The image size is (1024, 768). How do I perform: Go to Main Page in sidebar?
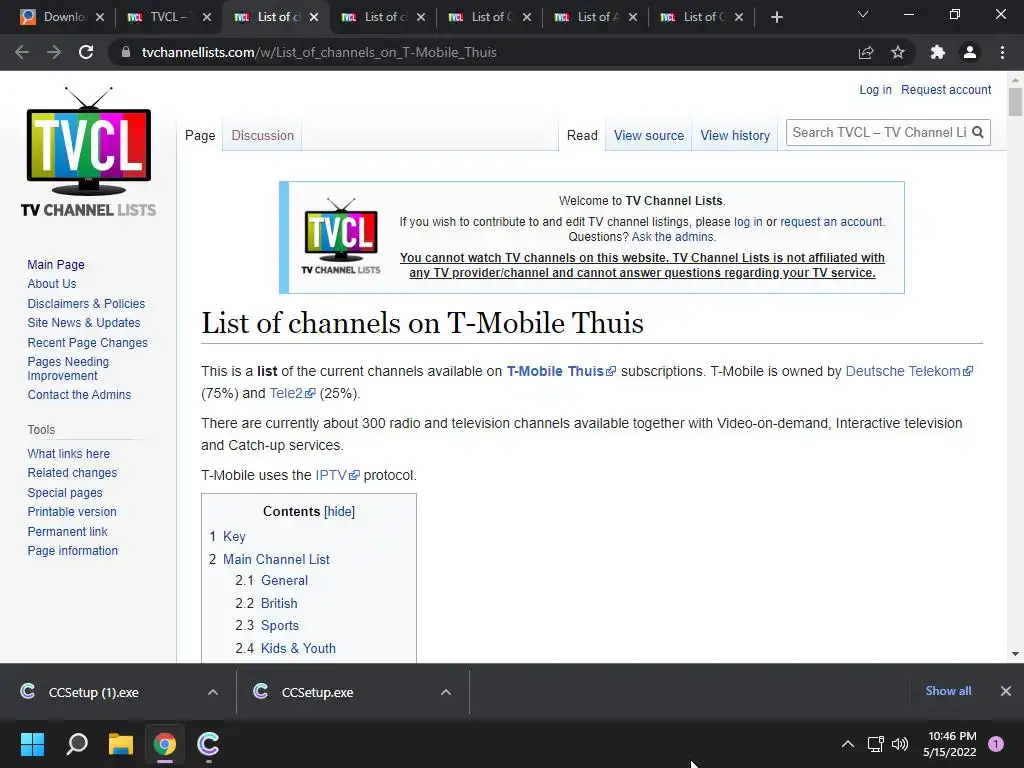point(56,264)
